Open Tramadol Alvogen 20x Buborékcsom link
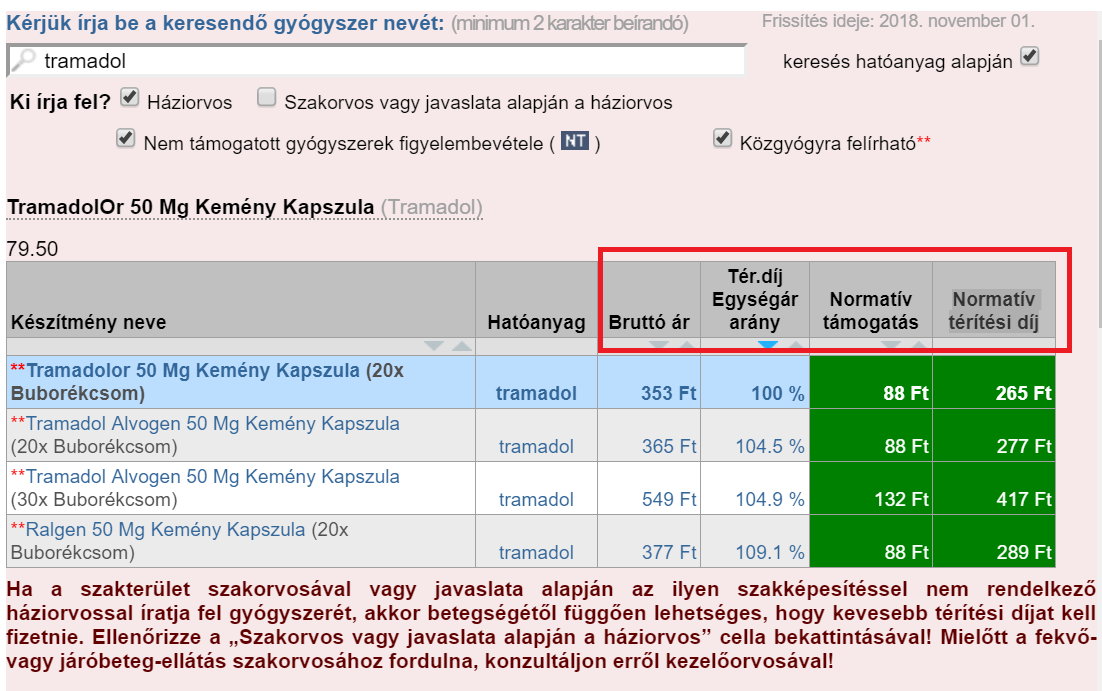The height and width of the screenshot is (691, 1102). (212, 424)
